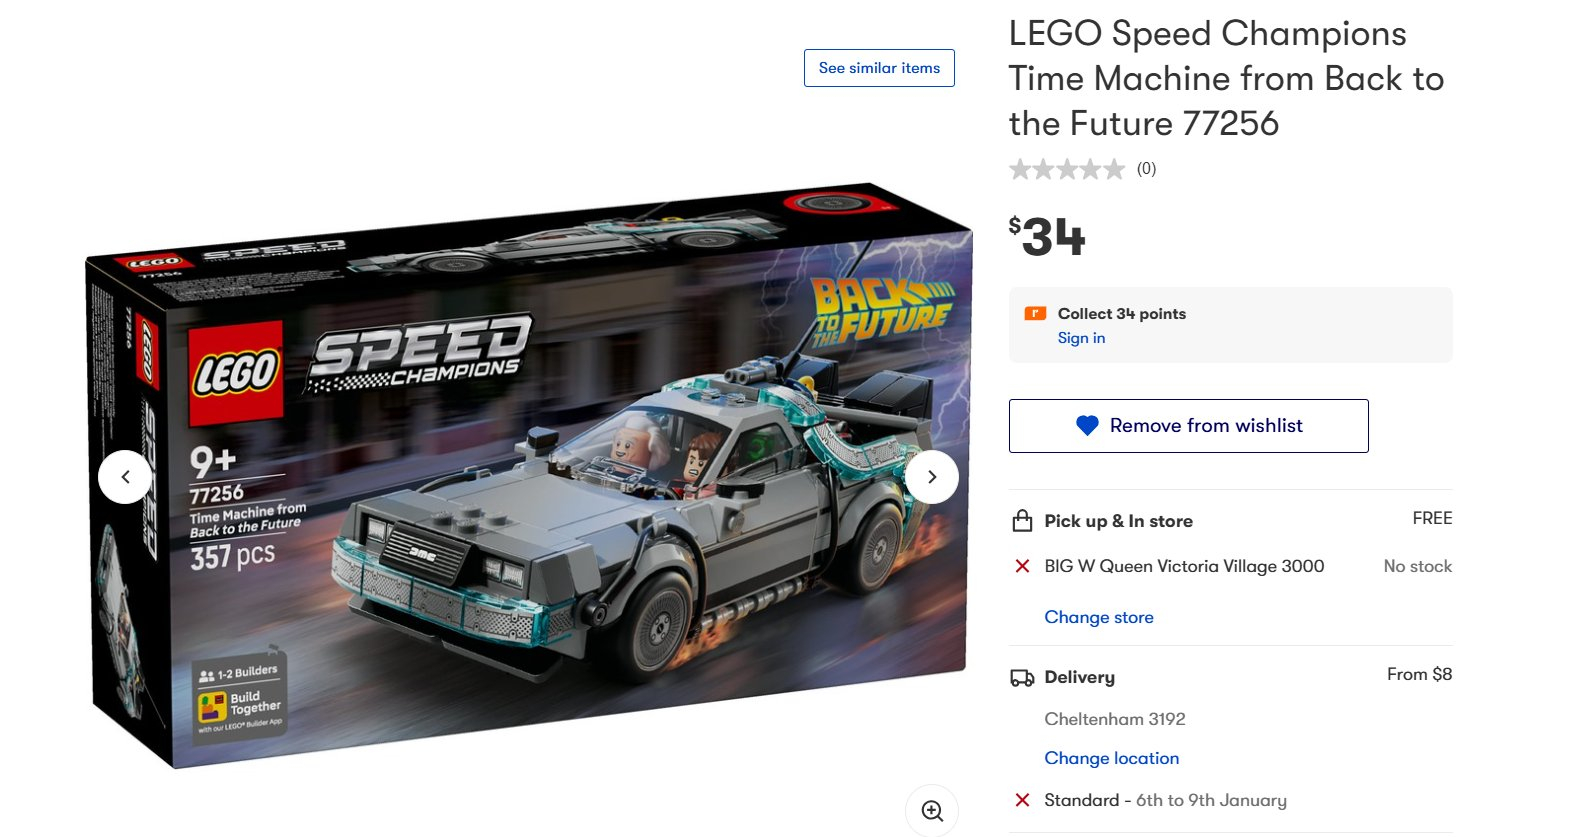The width and height of the screenshot is (1592, 837).
Task: Sign in to collect points
Action: 1081,338
